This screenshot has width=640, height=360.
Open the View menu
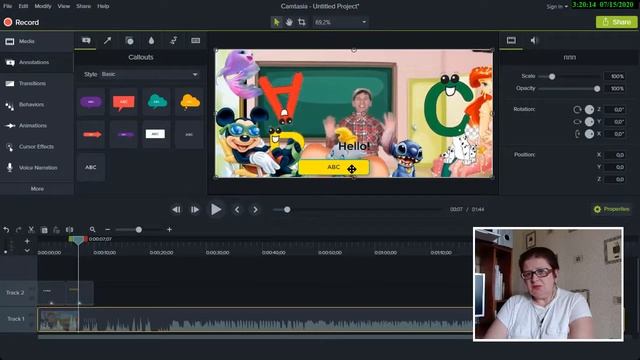tap(64, 6)
